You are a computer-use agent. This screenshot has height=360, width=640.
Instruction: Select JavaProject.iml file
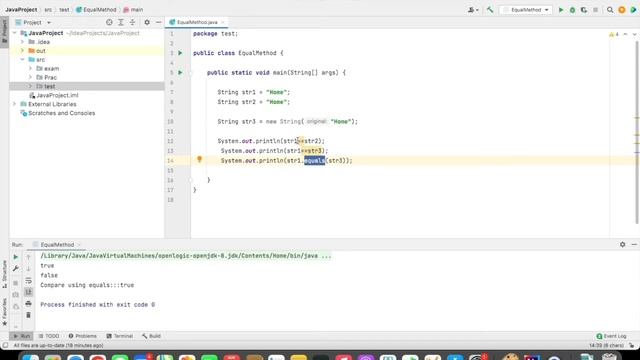click(x=57, y=95)
